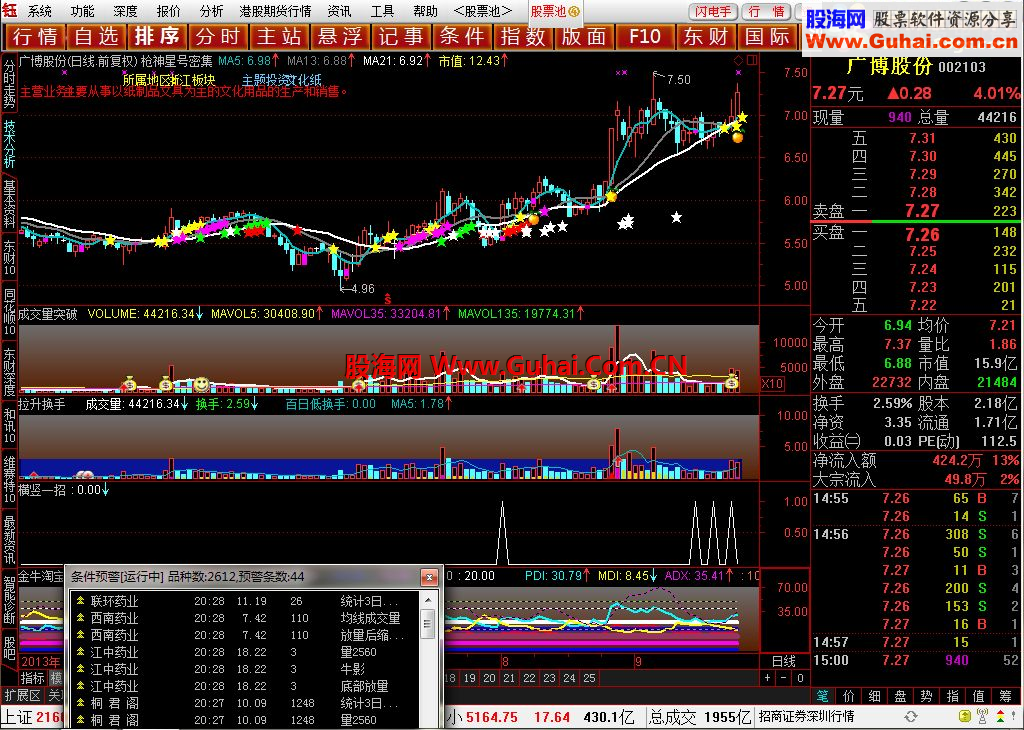The height and width of the screenshot is (730, 1024).
Task: Click the 指数 toolbar button
Action: pyautogui.click(x=524, y=37)
